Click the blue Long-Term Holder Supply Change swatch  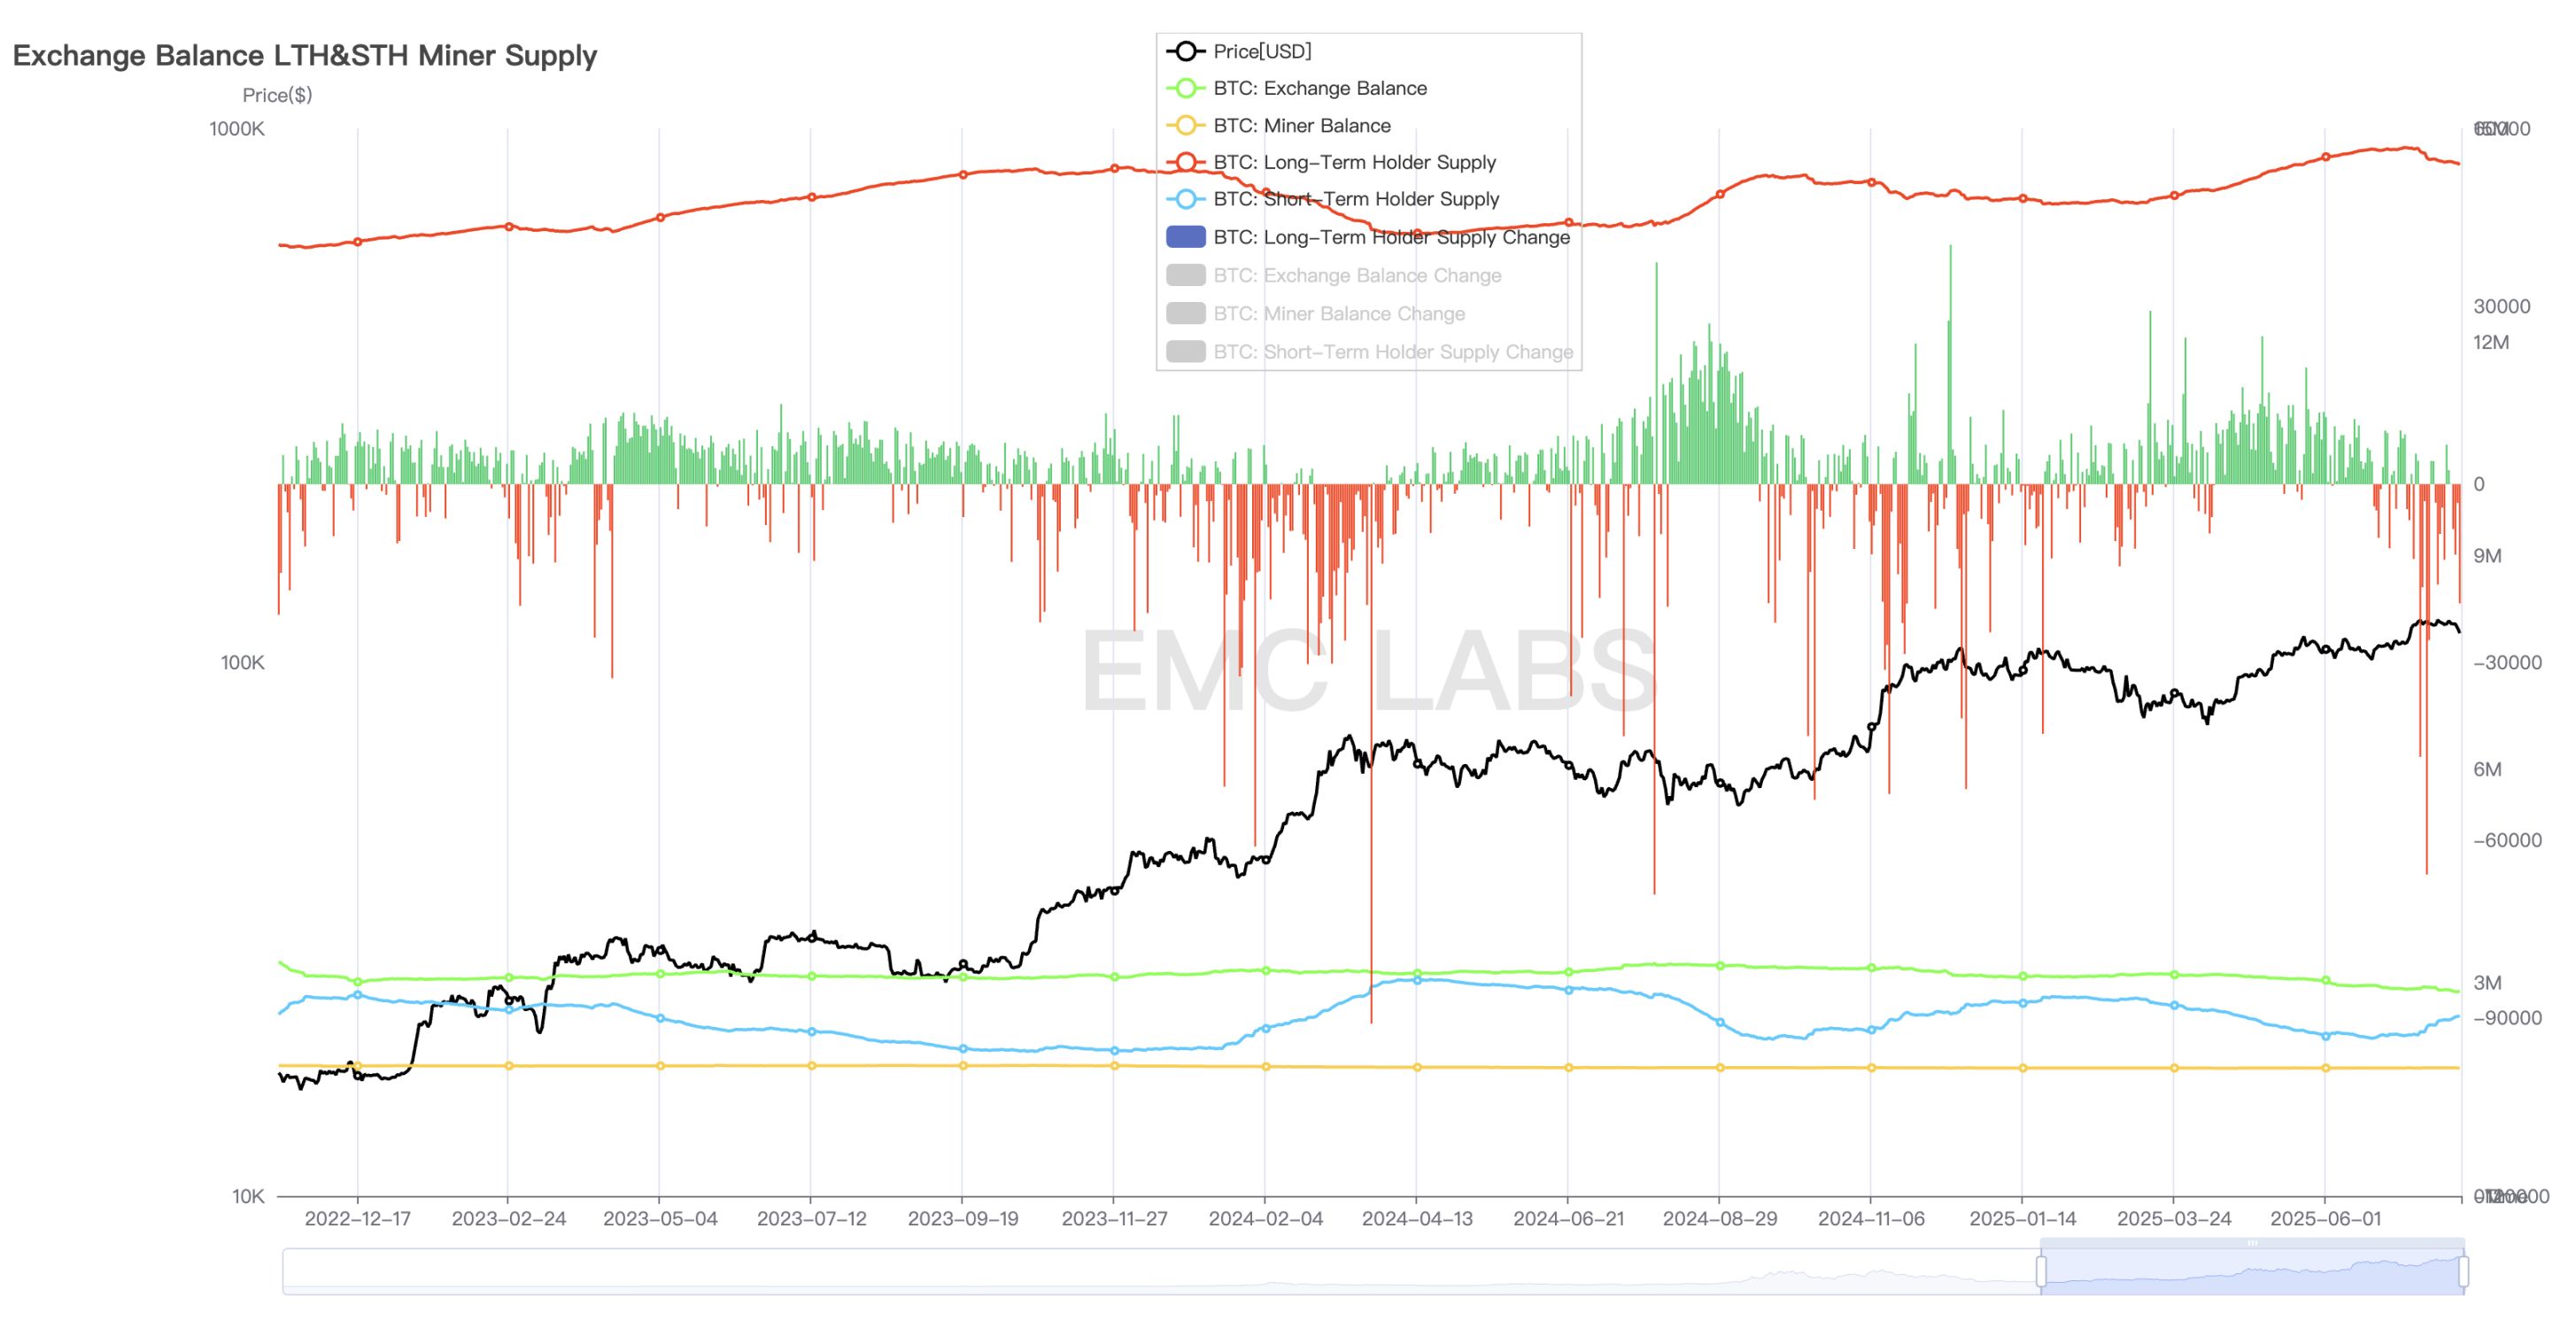(x=1186, y=237)
